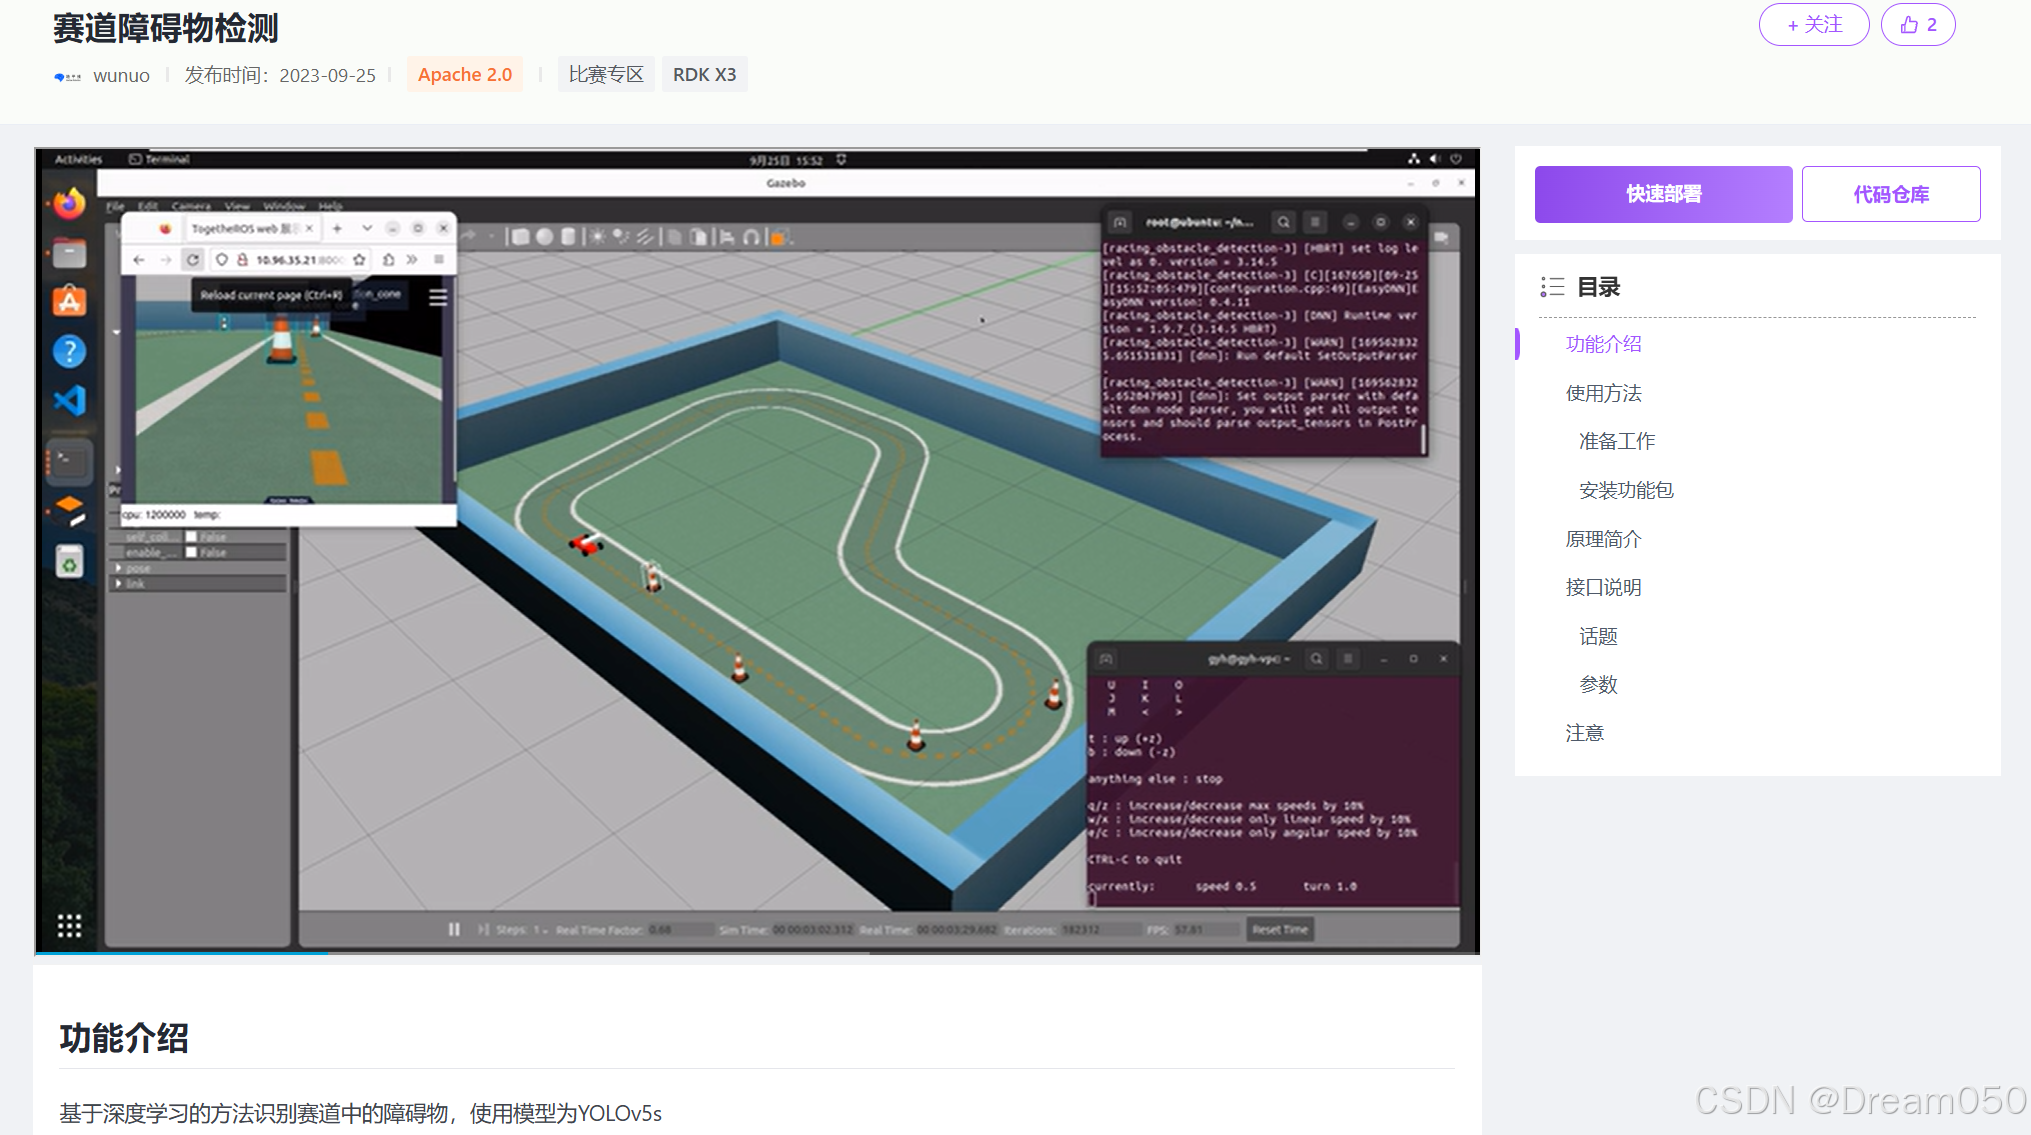2031x1135 pixels.
Task: Toggle the enable_wind False checkbox
Action: [x=191, y=552]
